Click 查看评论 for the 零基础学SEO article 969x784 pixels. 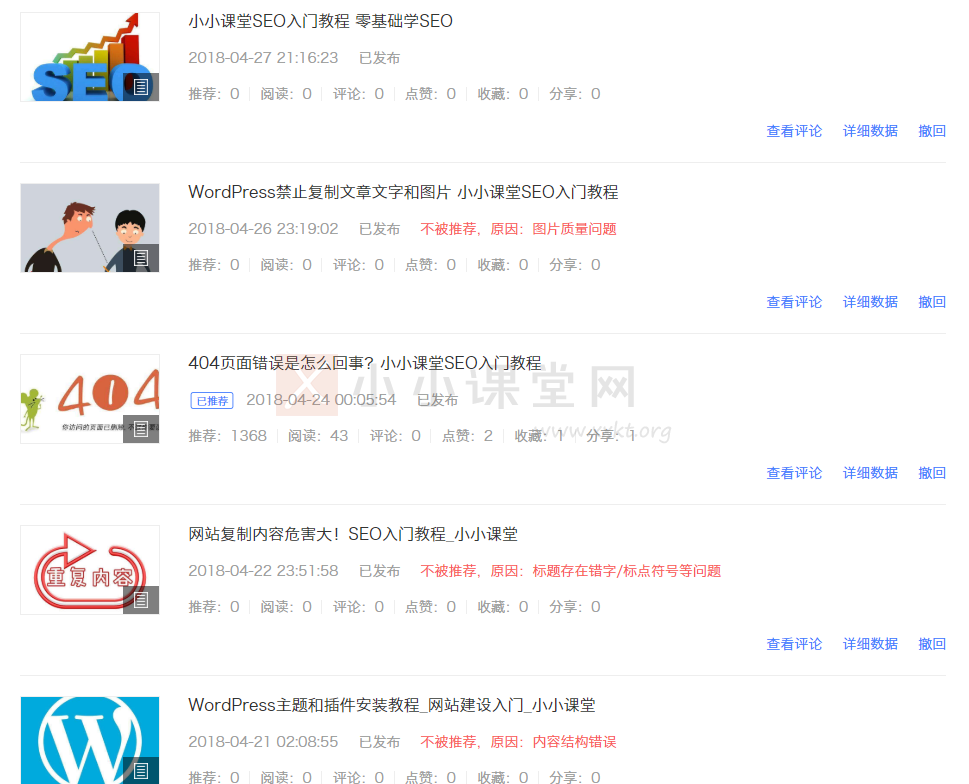click(794, 131)
